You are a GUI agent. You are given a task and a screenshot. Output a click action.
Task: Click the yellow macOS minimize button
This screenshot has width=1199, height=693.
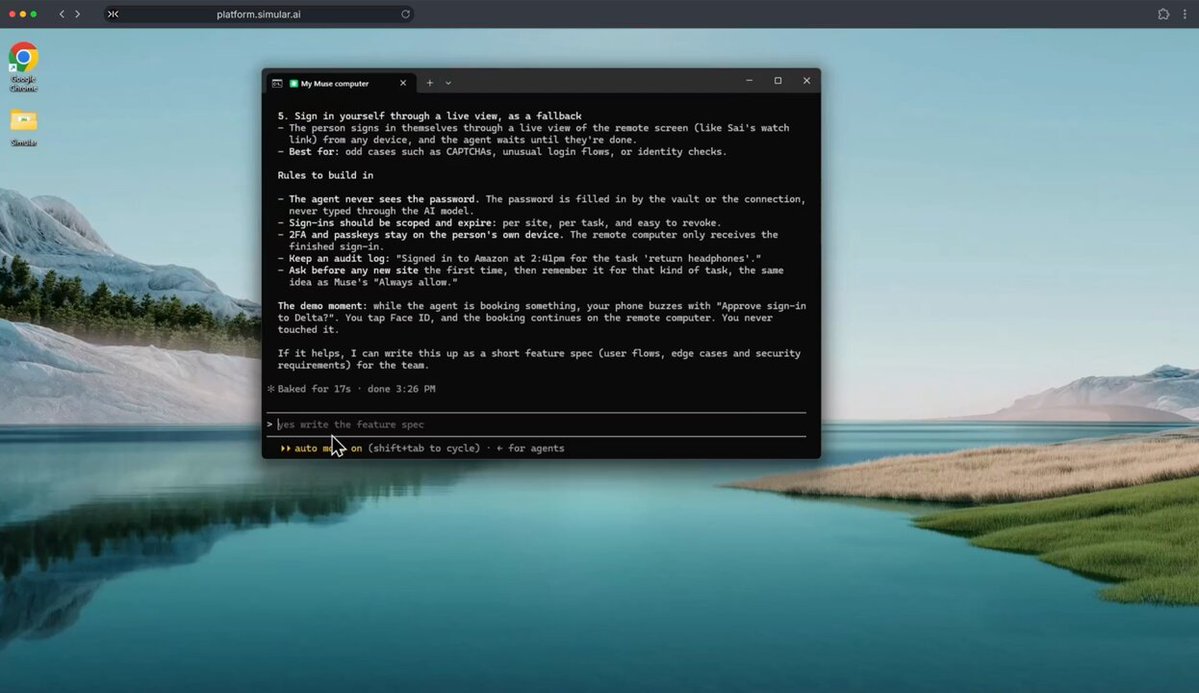point(23,14)
